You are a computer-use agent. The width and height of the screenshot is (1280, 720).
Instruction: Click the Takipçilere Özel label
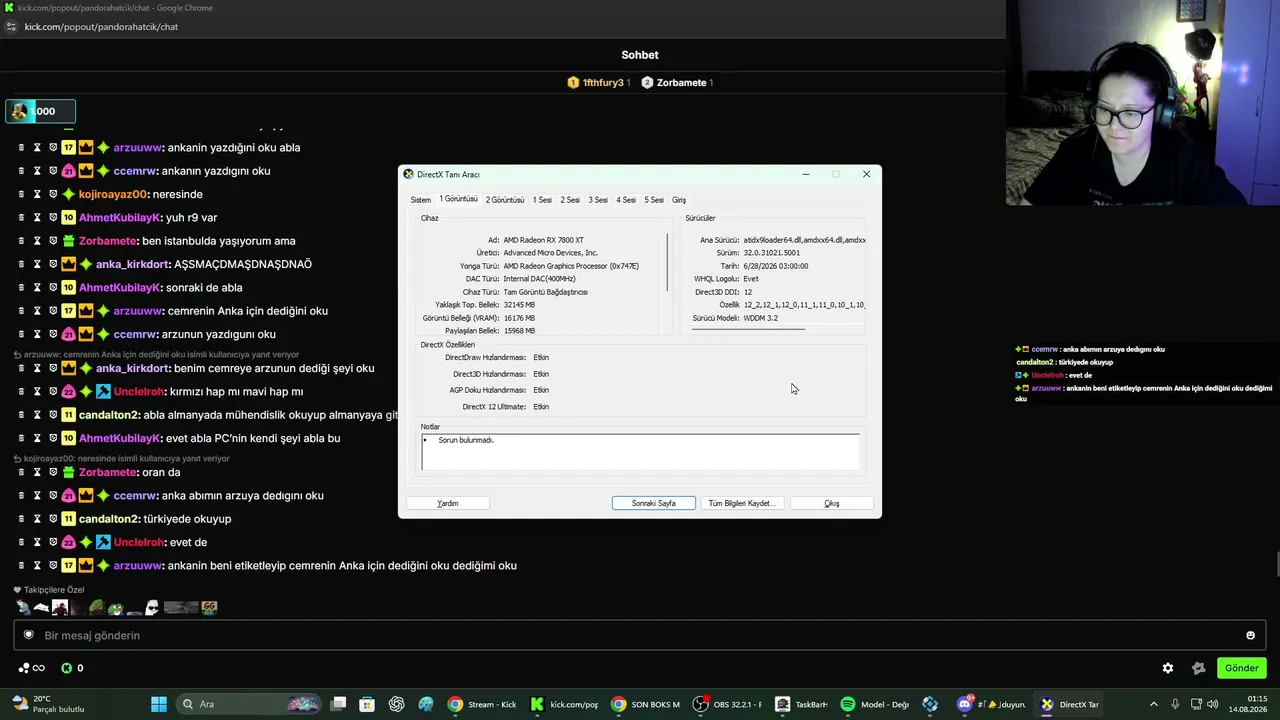54,590
